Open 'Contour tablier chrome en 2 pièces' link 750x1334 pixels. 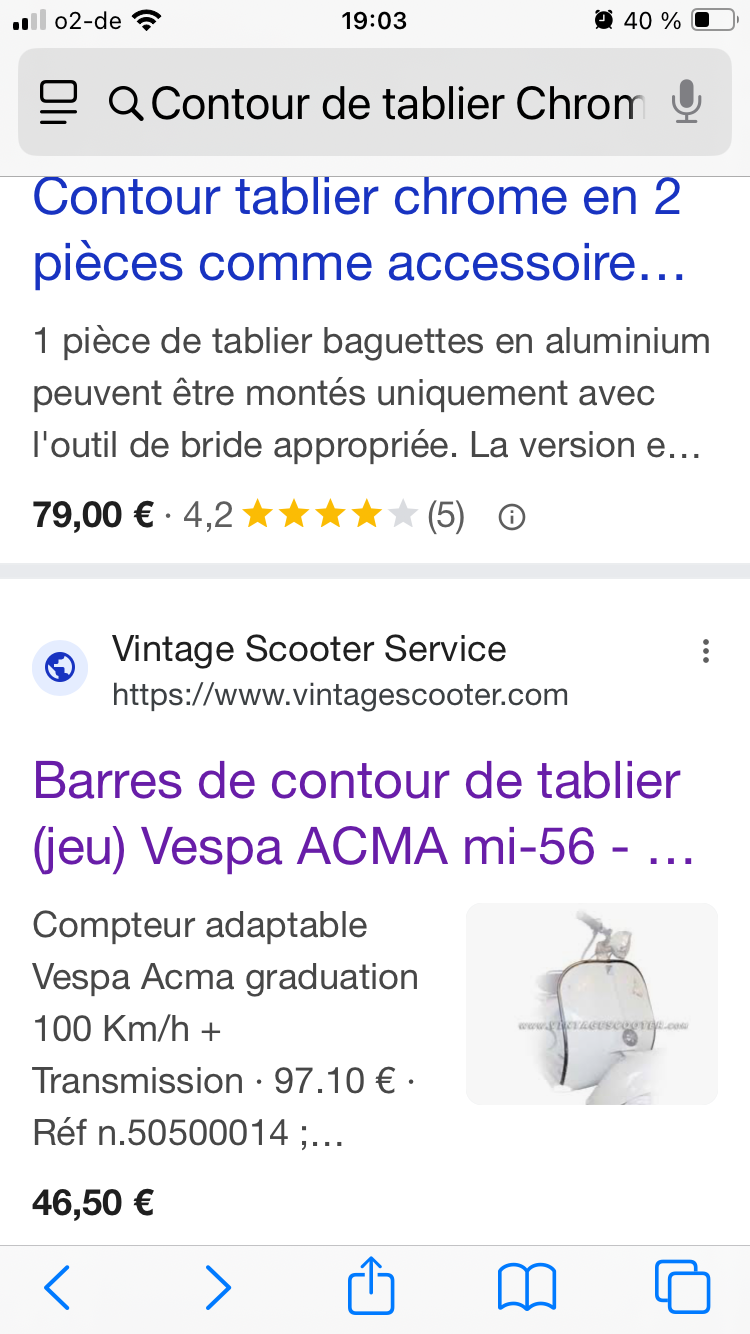pos(358,230)
